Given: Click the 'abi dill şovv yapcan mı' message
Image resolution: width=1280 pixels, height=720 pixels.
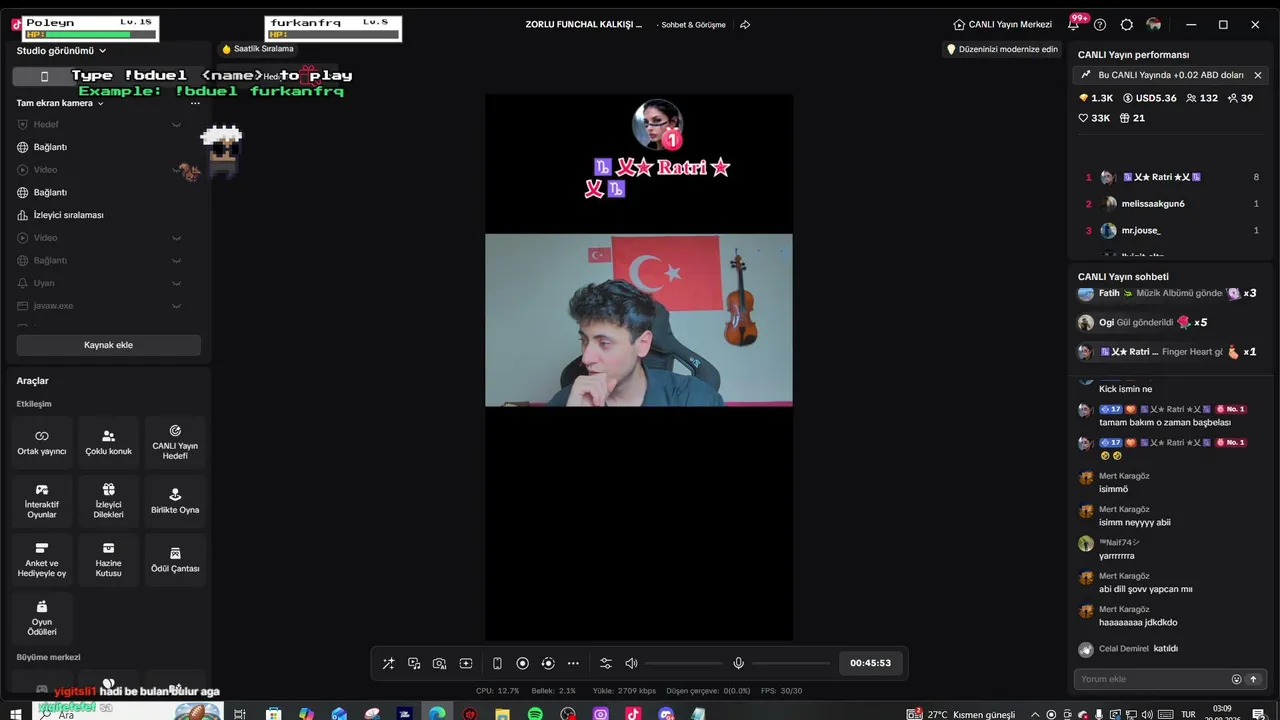Looking at the screenshot, I should click(x=1146, y=590).
